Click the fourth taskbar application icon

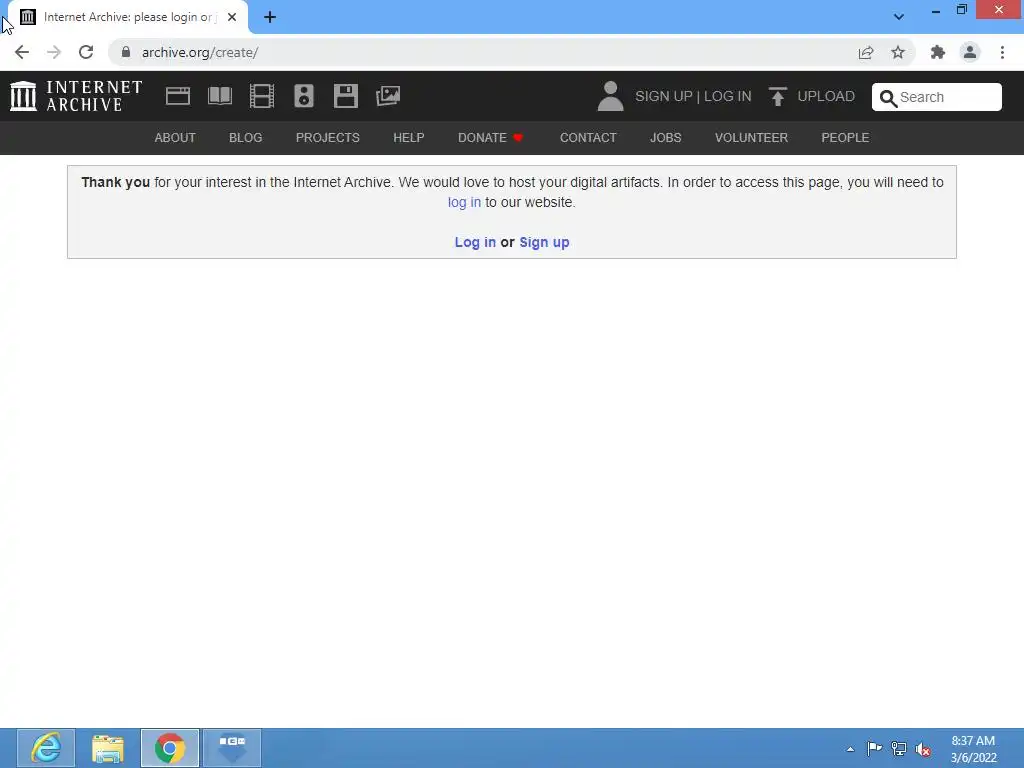click(232, 748)
